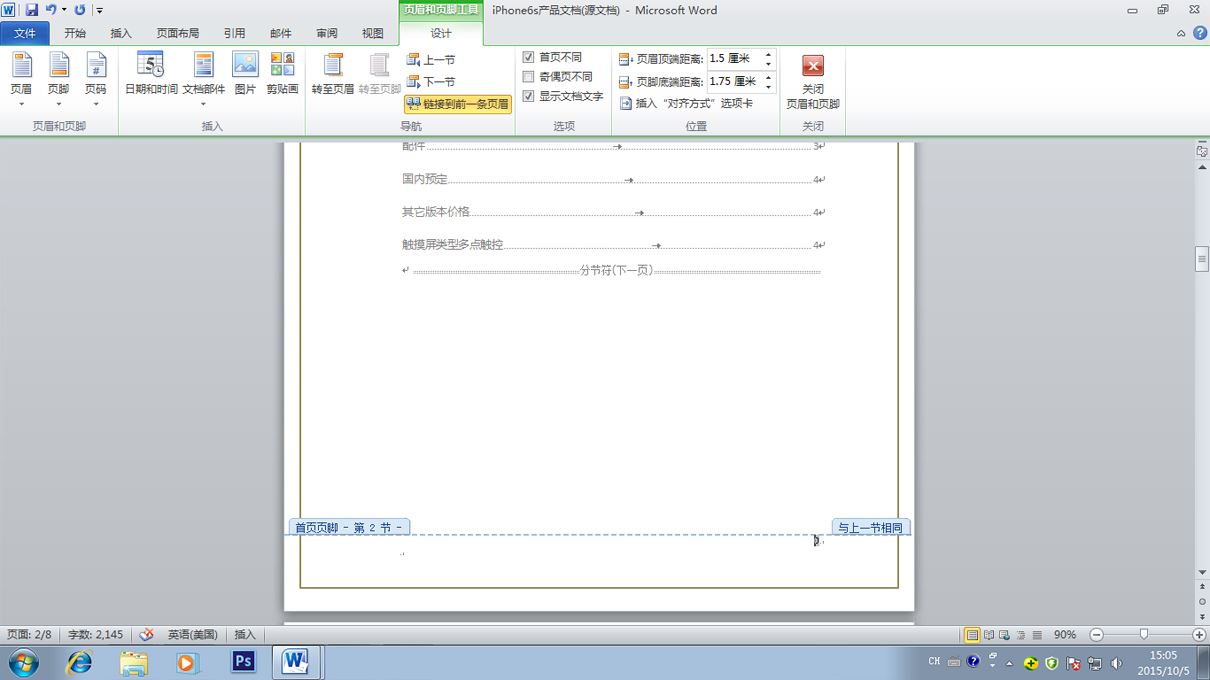The image size is (1210, 680).
Task: Click the proofing errors status icon
Action: 147,635
